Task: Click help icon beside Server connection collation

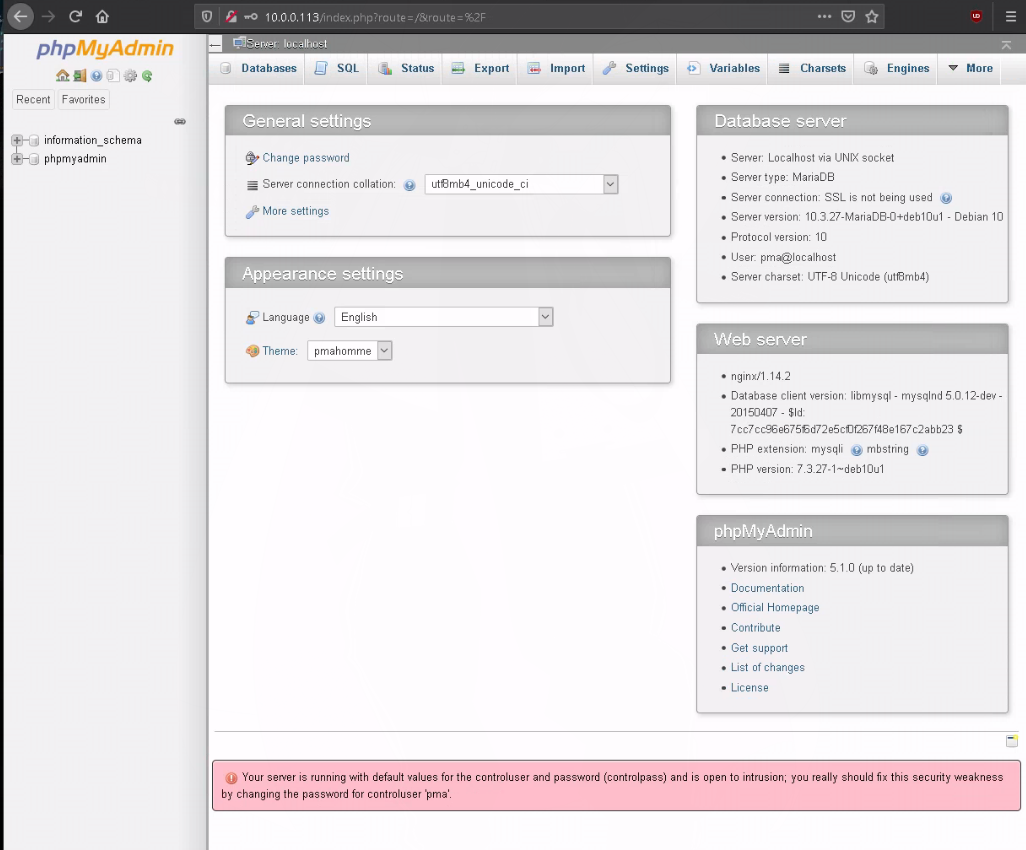Action: pyautogui.click(x=410, y=185)
